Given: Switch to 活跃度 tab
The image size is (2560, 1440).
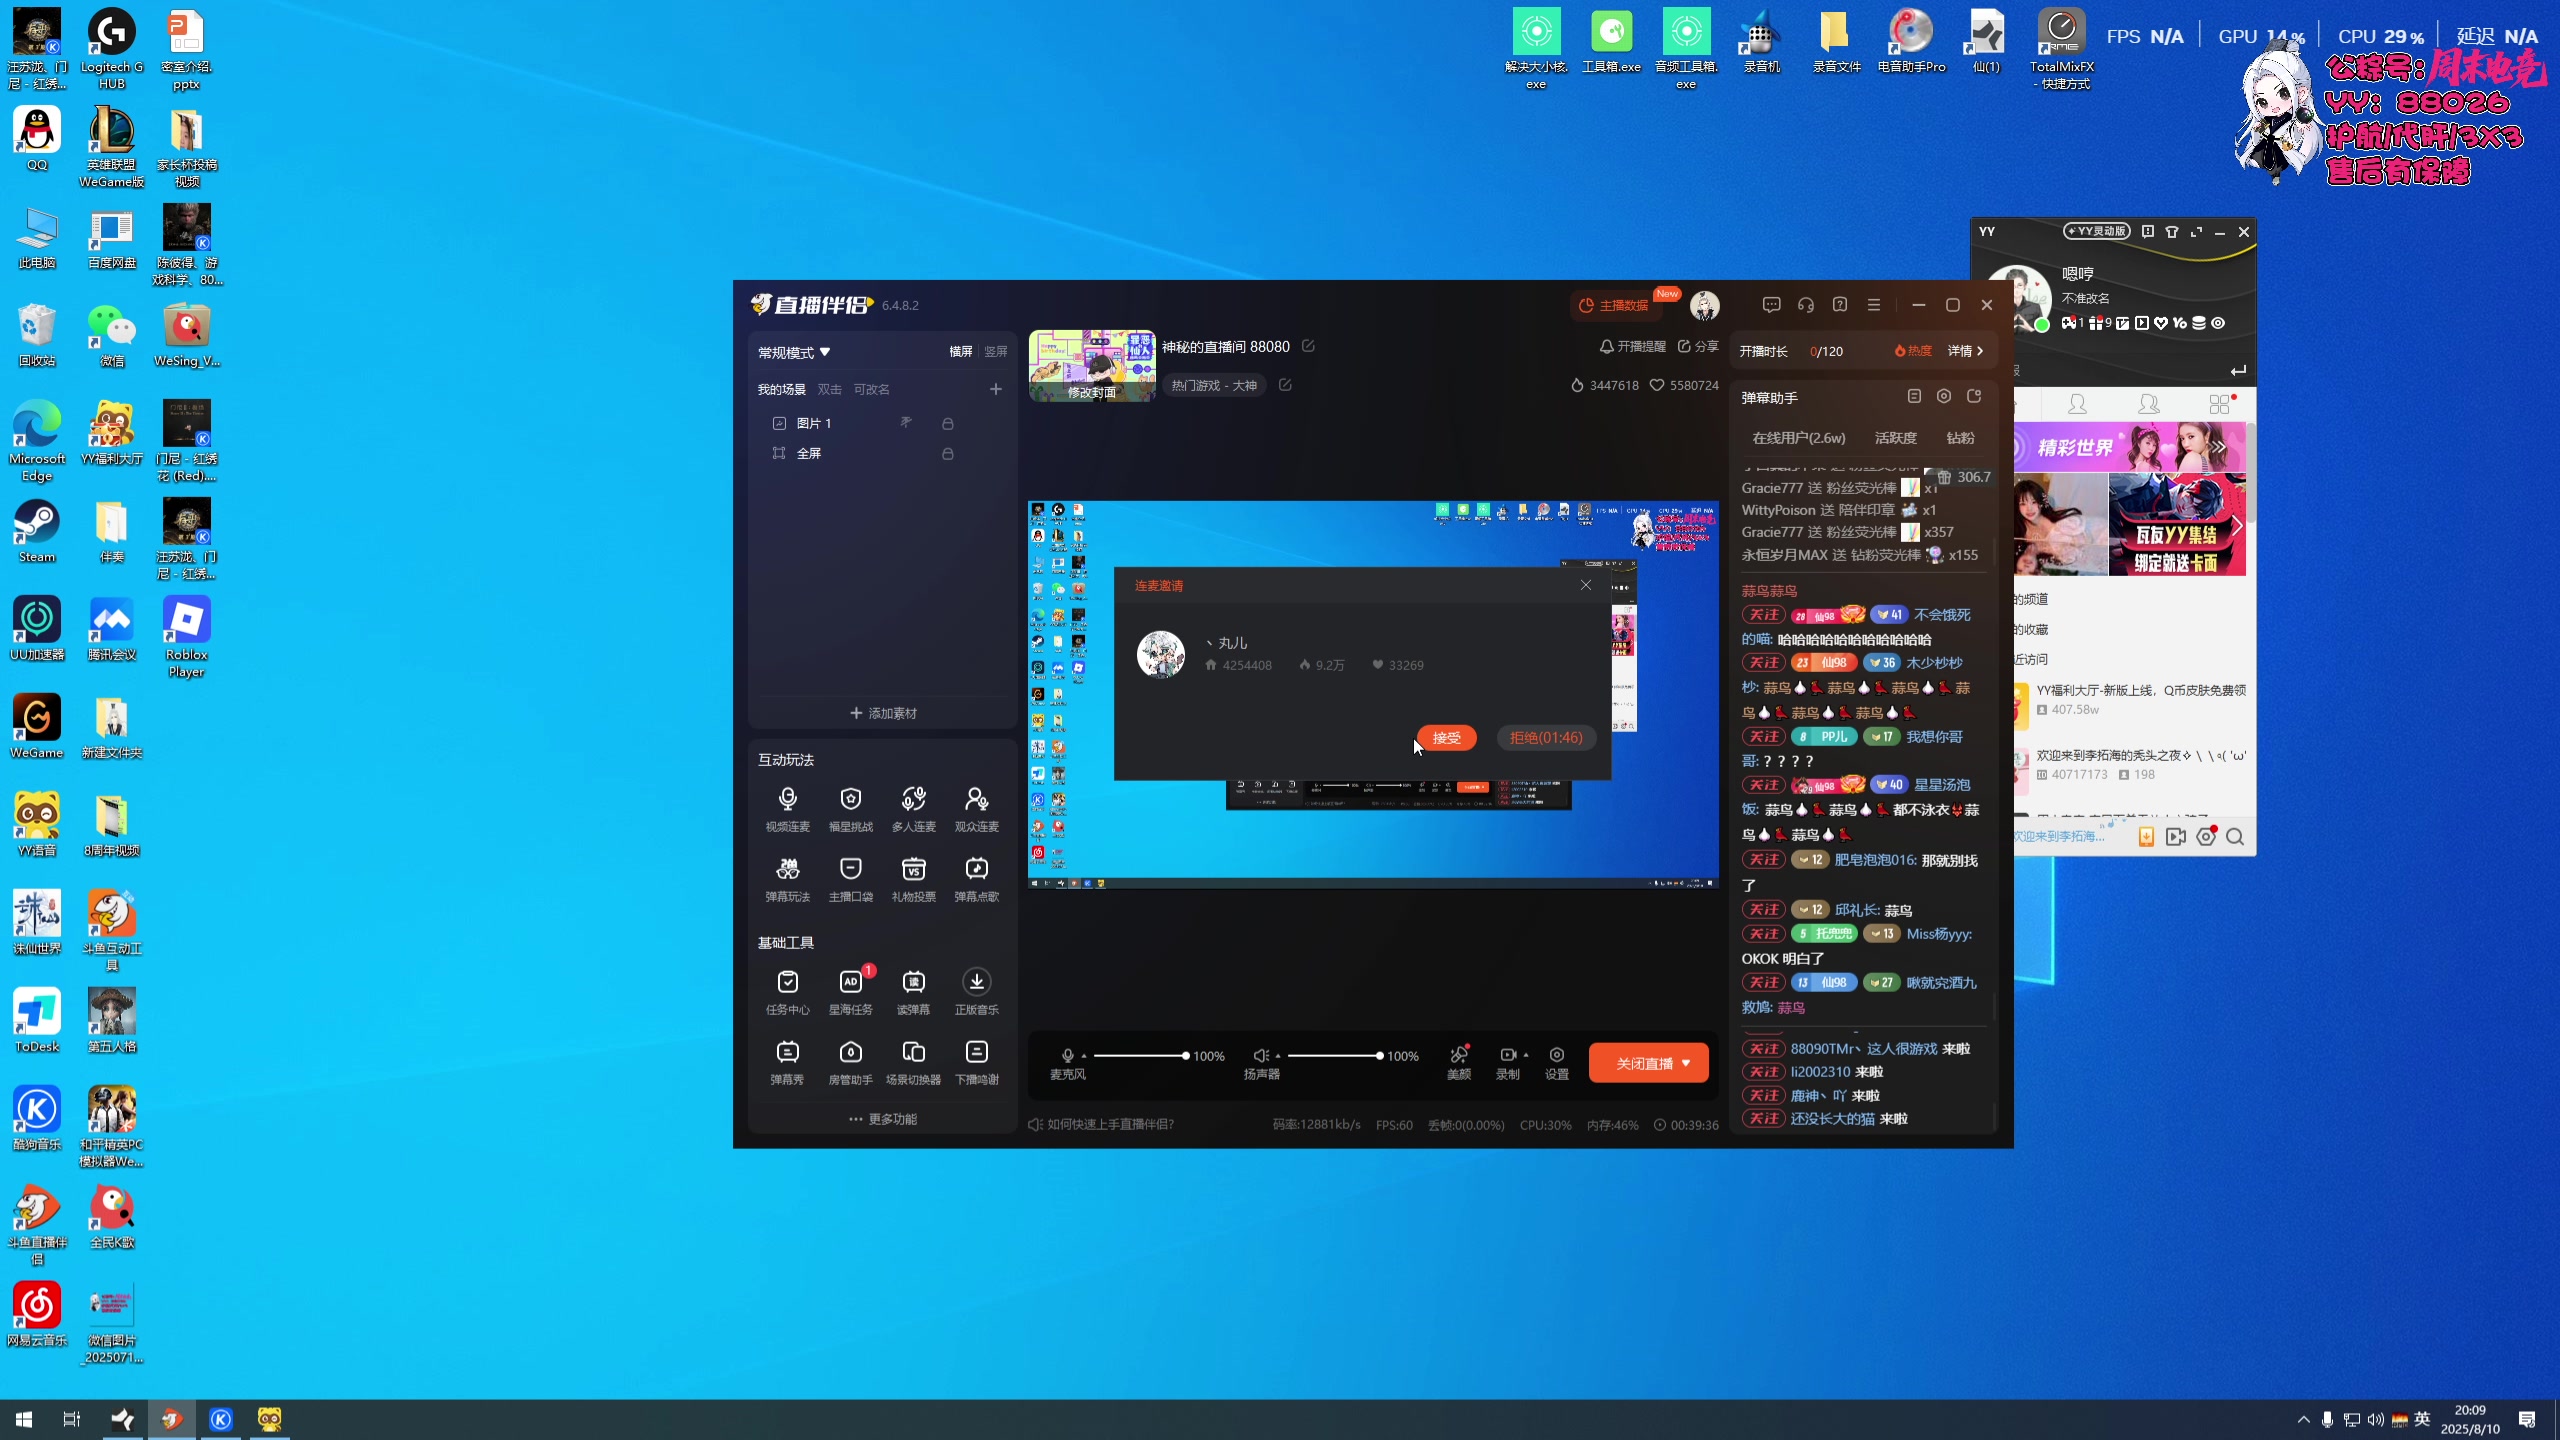Looking at the screenshot, I should 1895,438.
